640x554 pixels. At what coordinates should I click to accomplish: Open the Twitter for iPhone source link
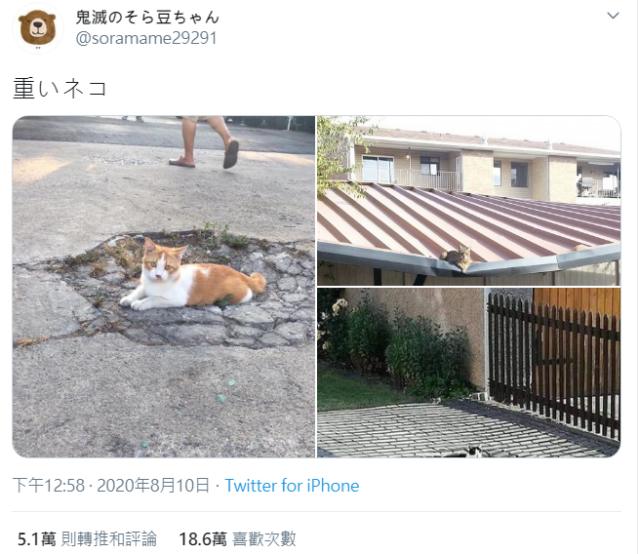292,486
